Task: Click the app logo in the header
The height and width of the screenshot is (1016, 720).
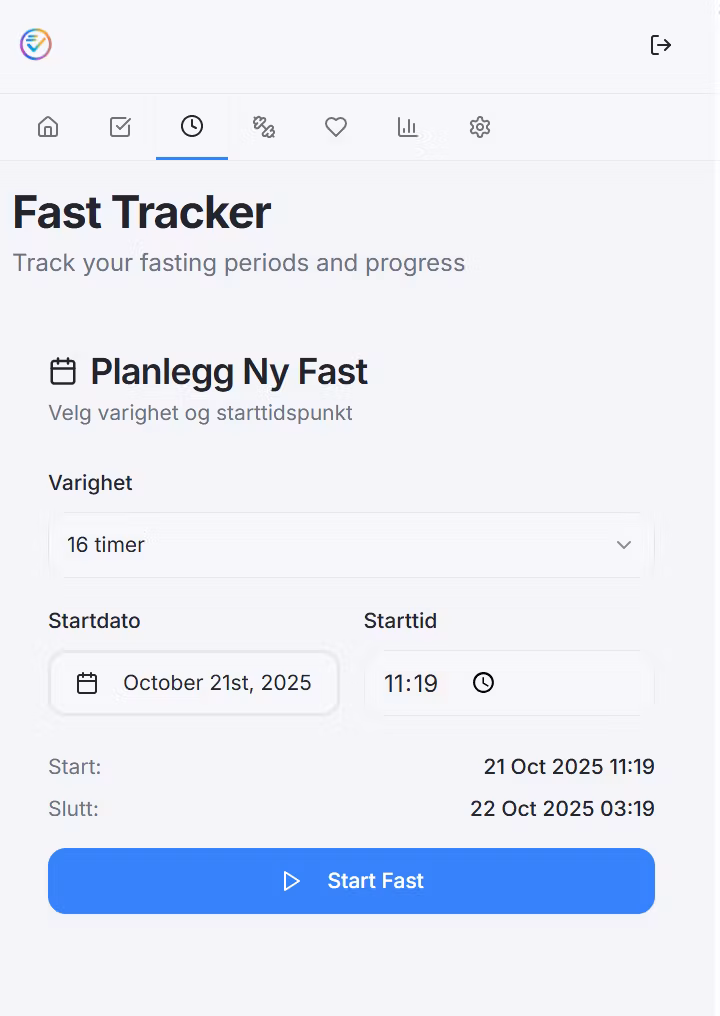Action: point(36,44)
